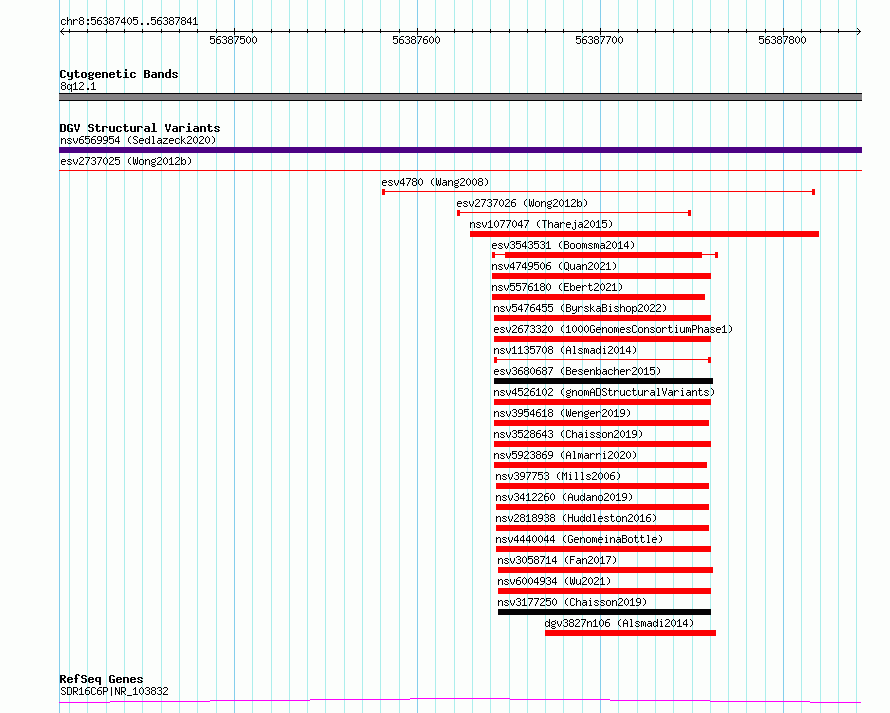Open the esv2673320 1000GenomesConsortiumPhase1 entry
Image resolution: width=890 pixels, height=713 pixels.
coord(613,329)
